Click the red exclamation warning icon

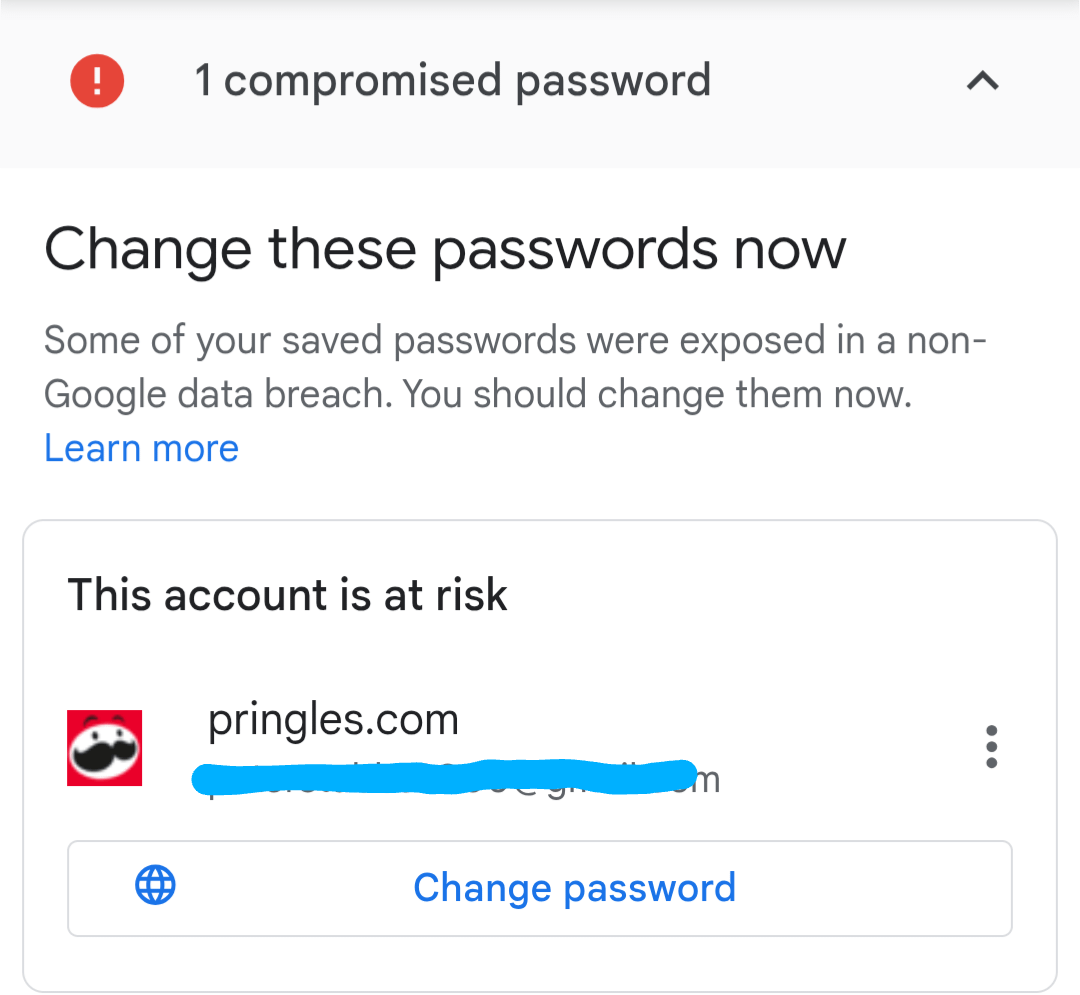[x=97, y=81]
